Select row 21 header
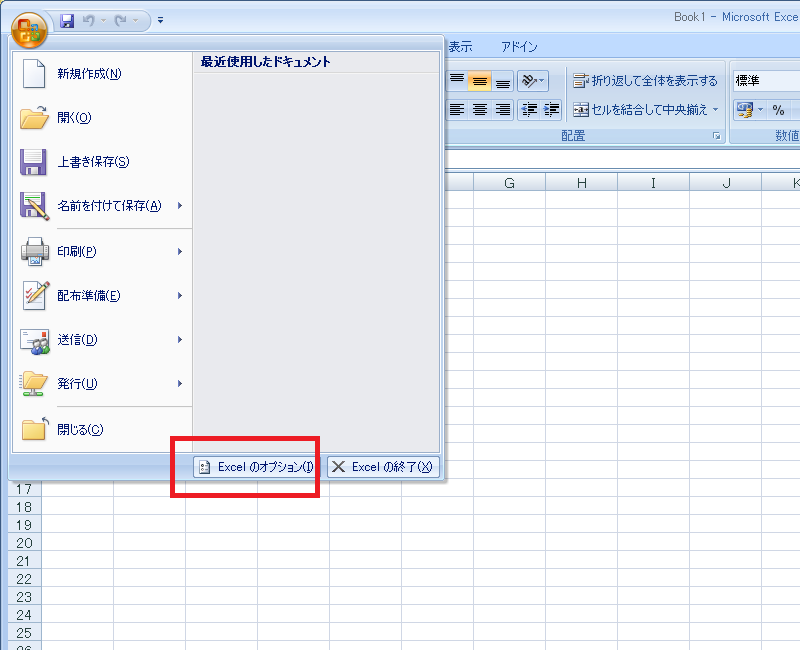The height and width of the screenshot is (650, 800). (x=24, y=561)
